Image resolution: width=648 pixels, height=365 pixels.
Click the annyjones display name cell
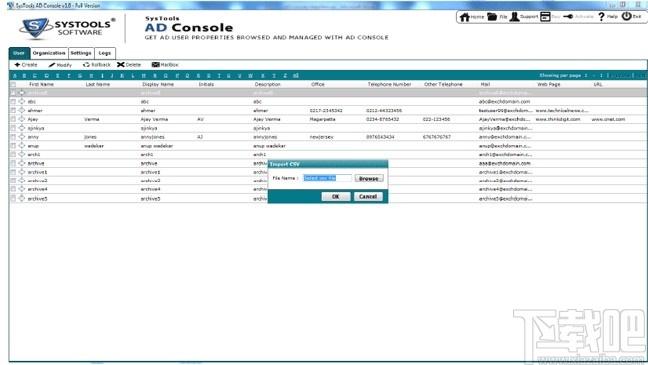click(x=152, y=137)
